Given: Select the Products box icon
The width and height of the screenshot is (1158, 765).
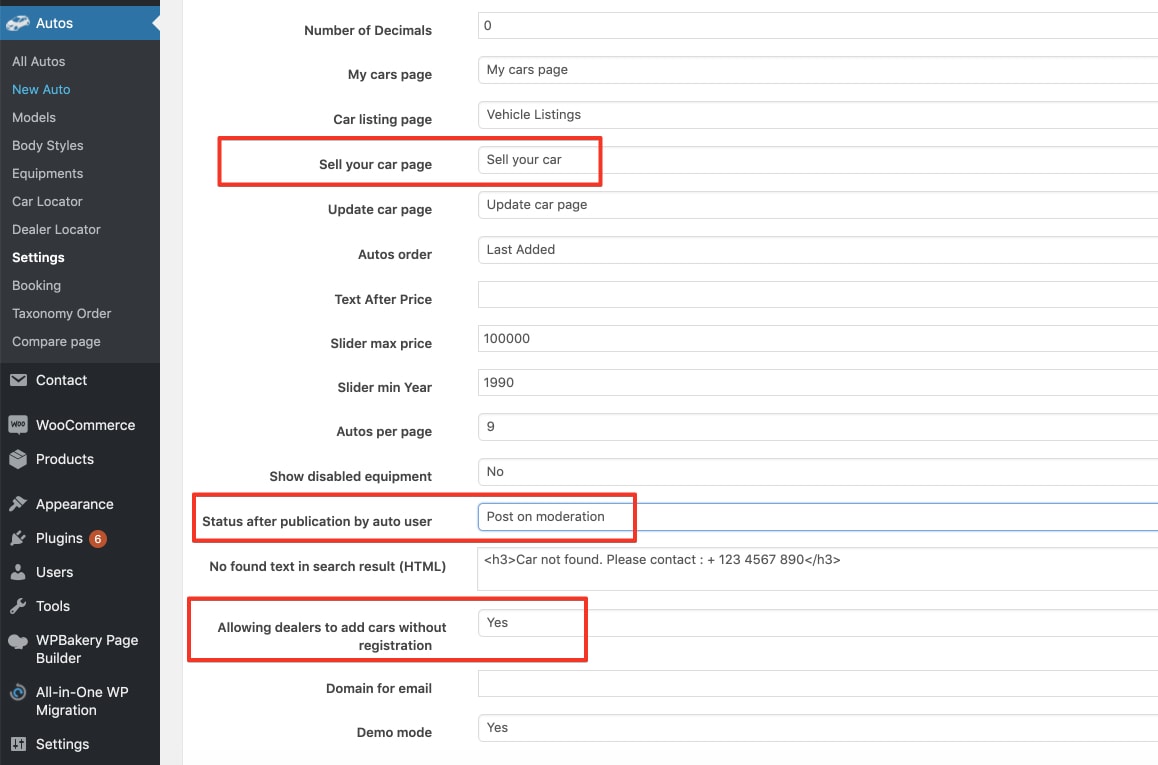Looking at the screenshot, I should click(18, 459).
